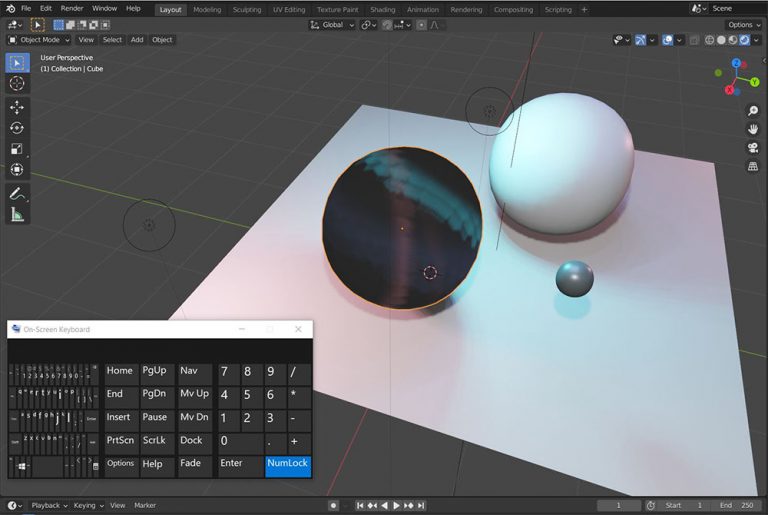
Task: Choose Invert Selection mode icon
Action: 94,25
